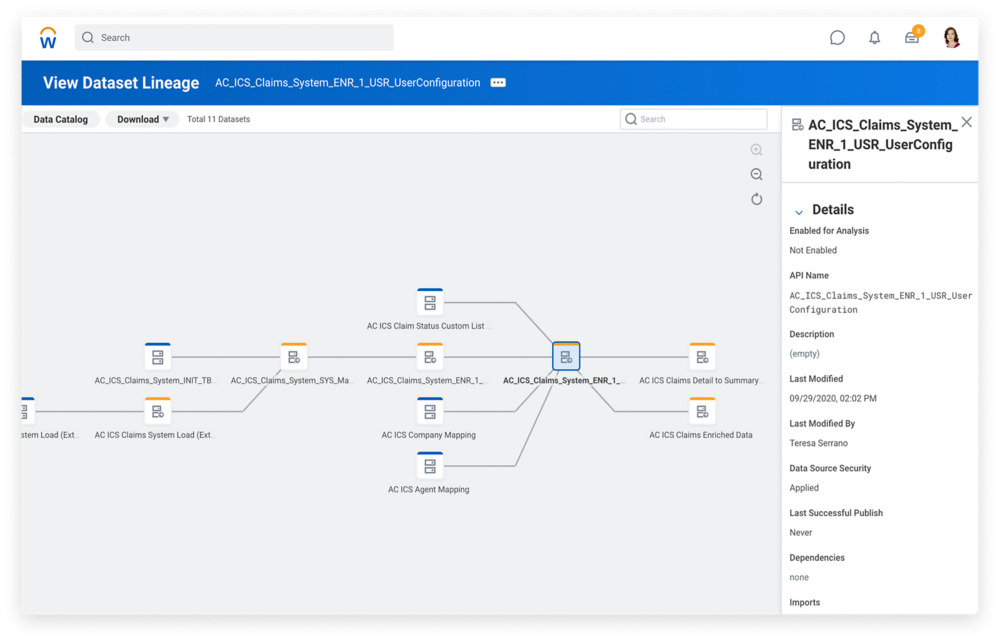Viewport: 1000px width, 642px height.
Task: Click the 'none' dependencies value
Action: (799, 577)
